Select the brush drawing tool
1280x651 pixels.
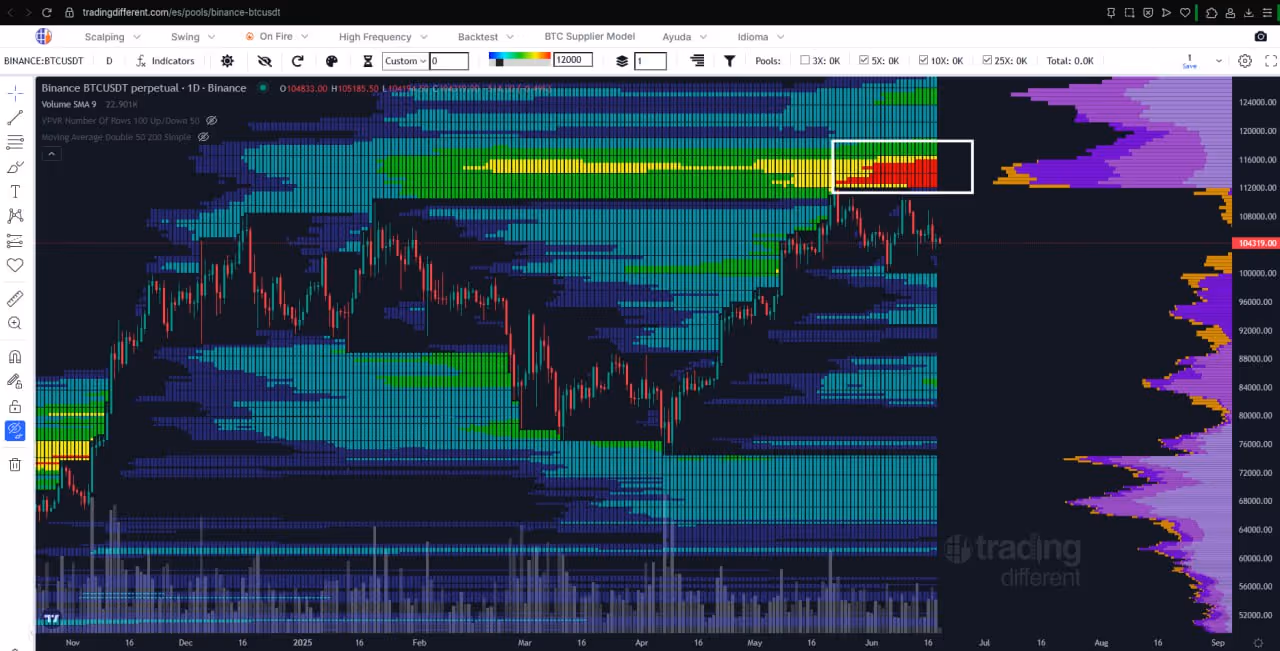pos(15,167)
